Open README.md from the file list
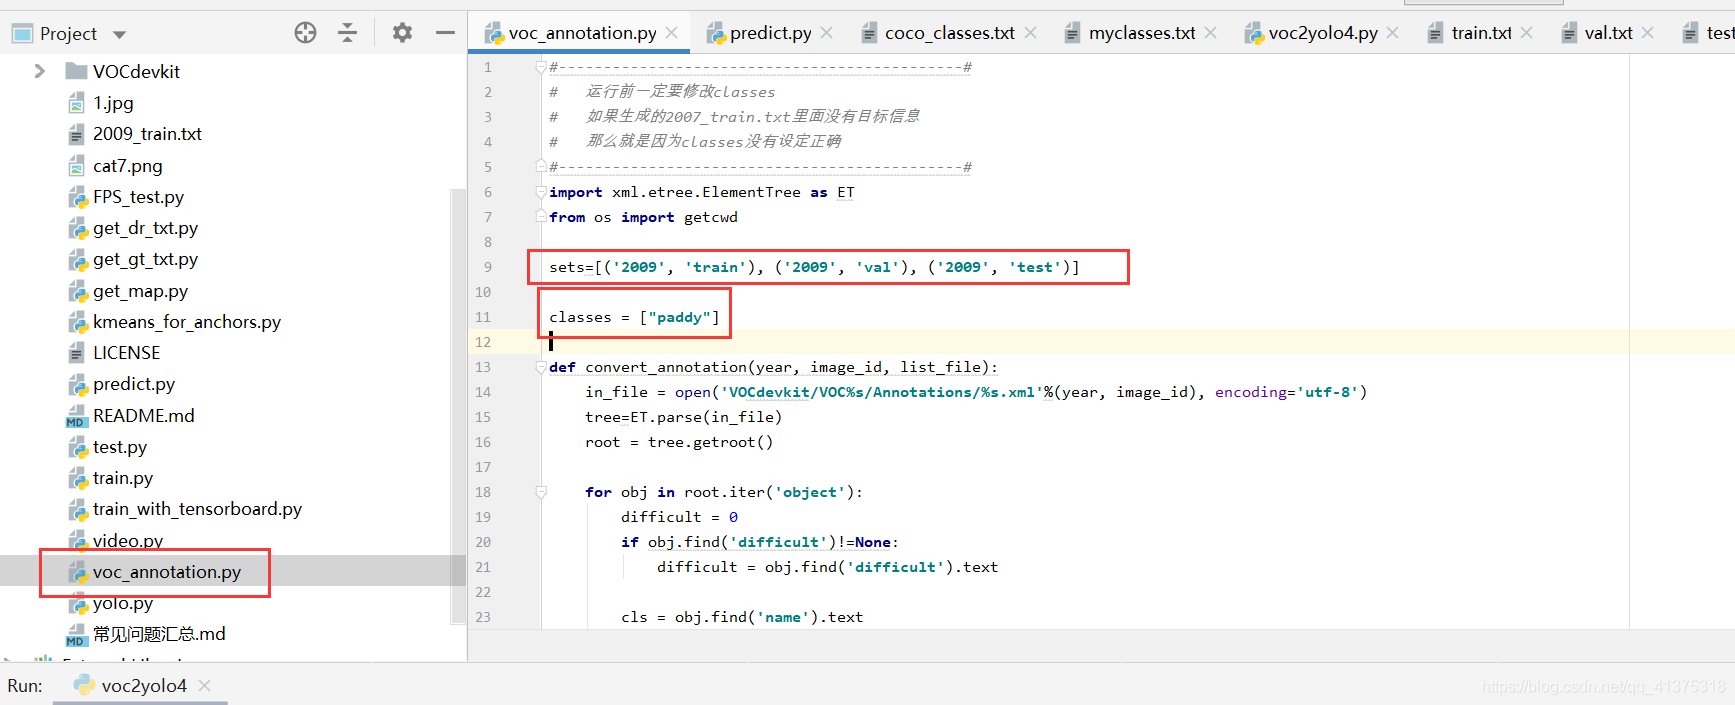The height and width of the screenshot is (705, 1735). tap(143, 416)
